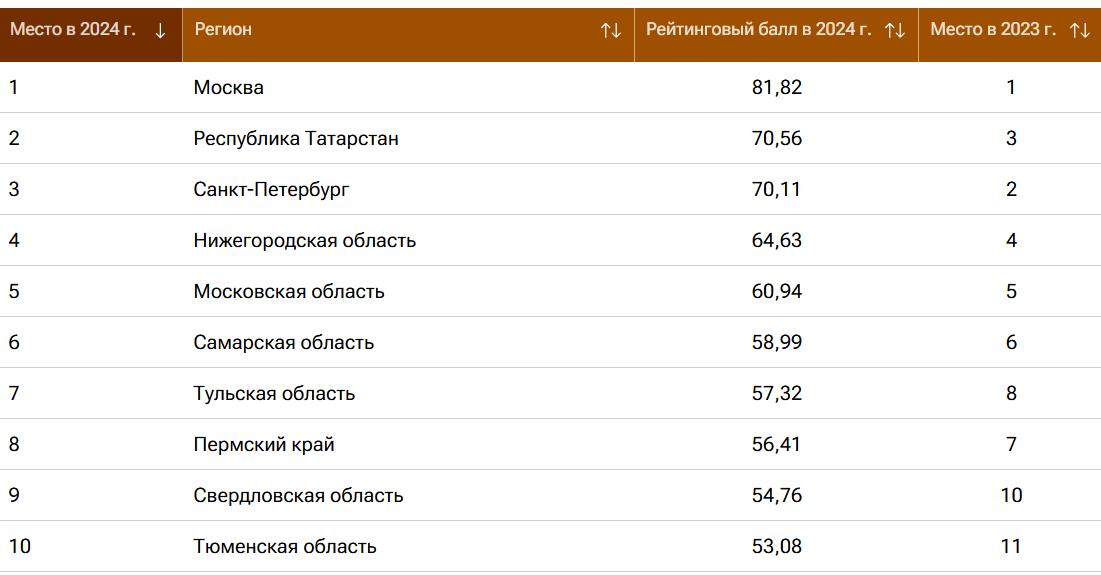Select Санкт-Петербург region cell

(272, 190)
